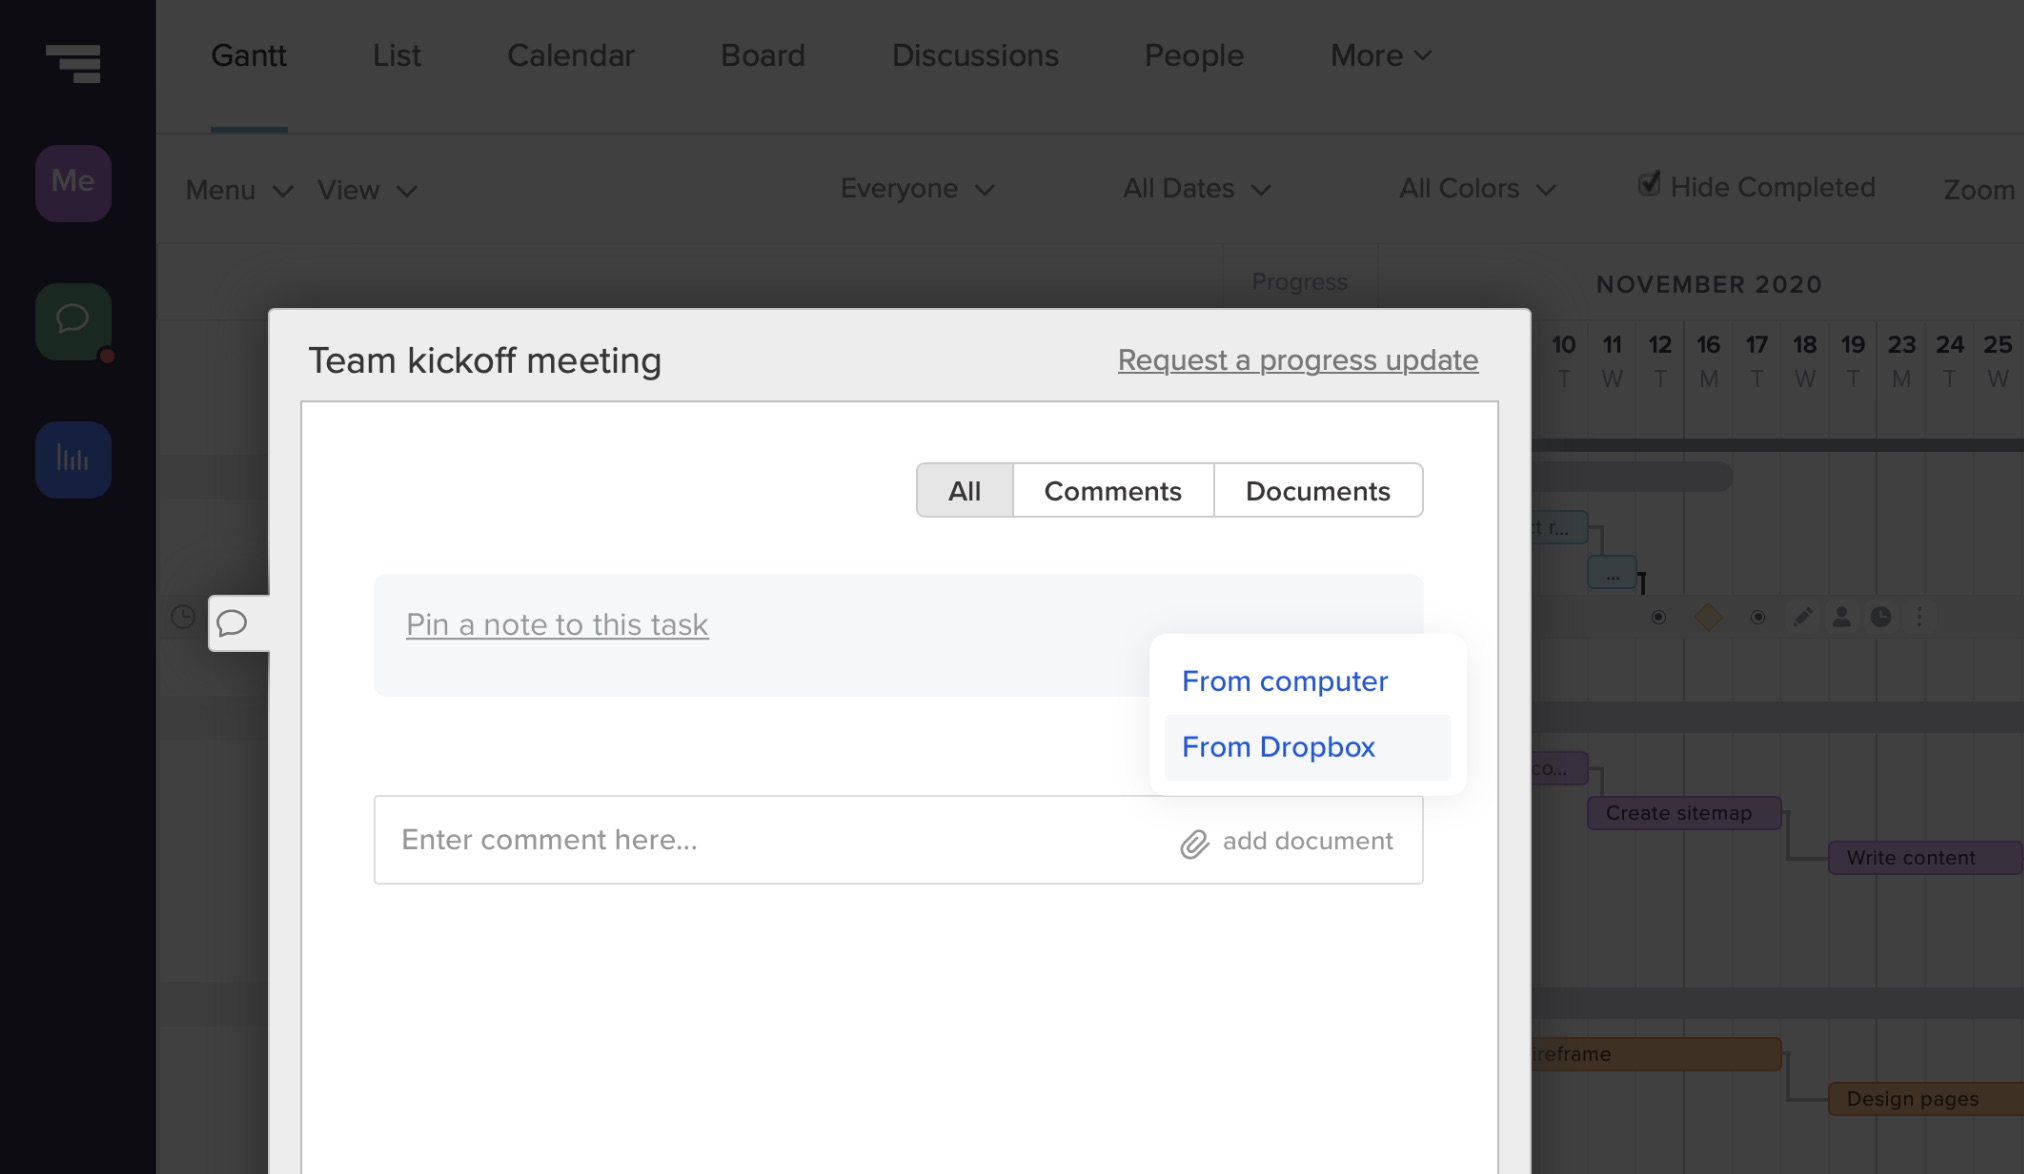Click Request a progress update link

[x=1298, y=361]
